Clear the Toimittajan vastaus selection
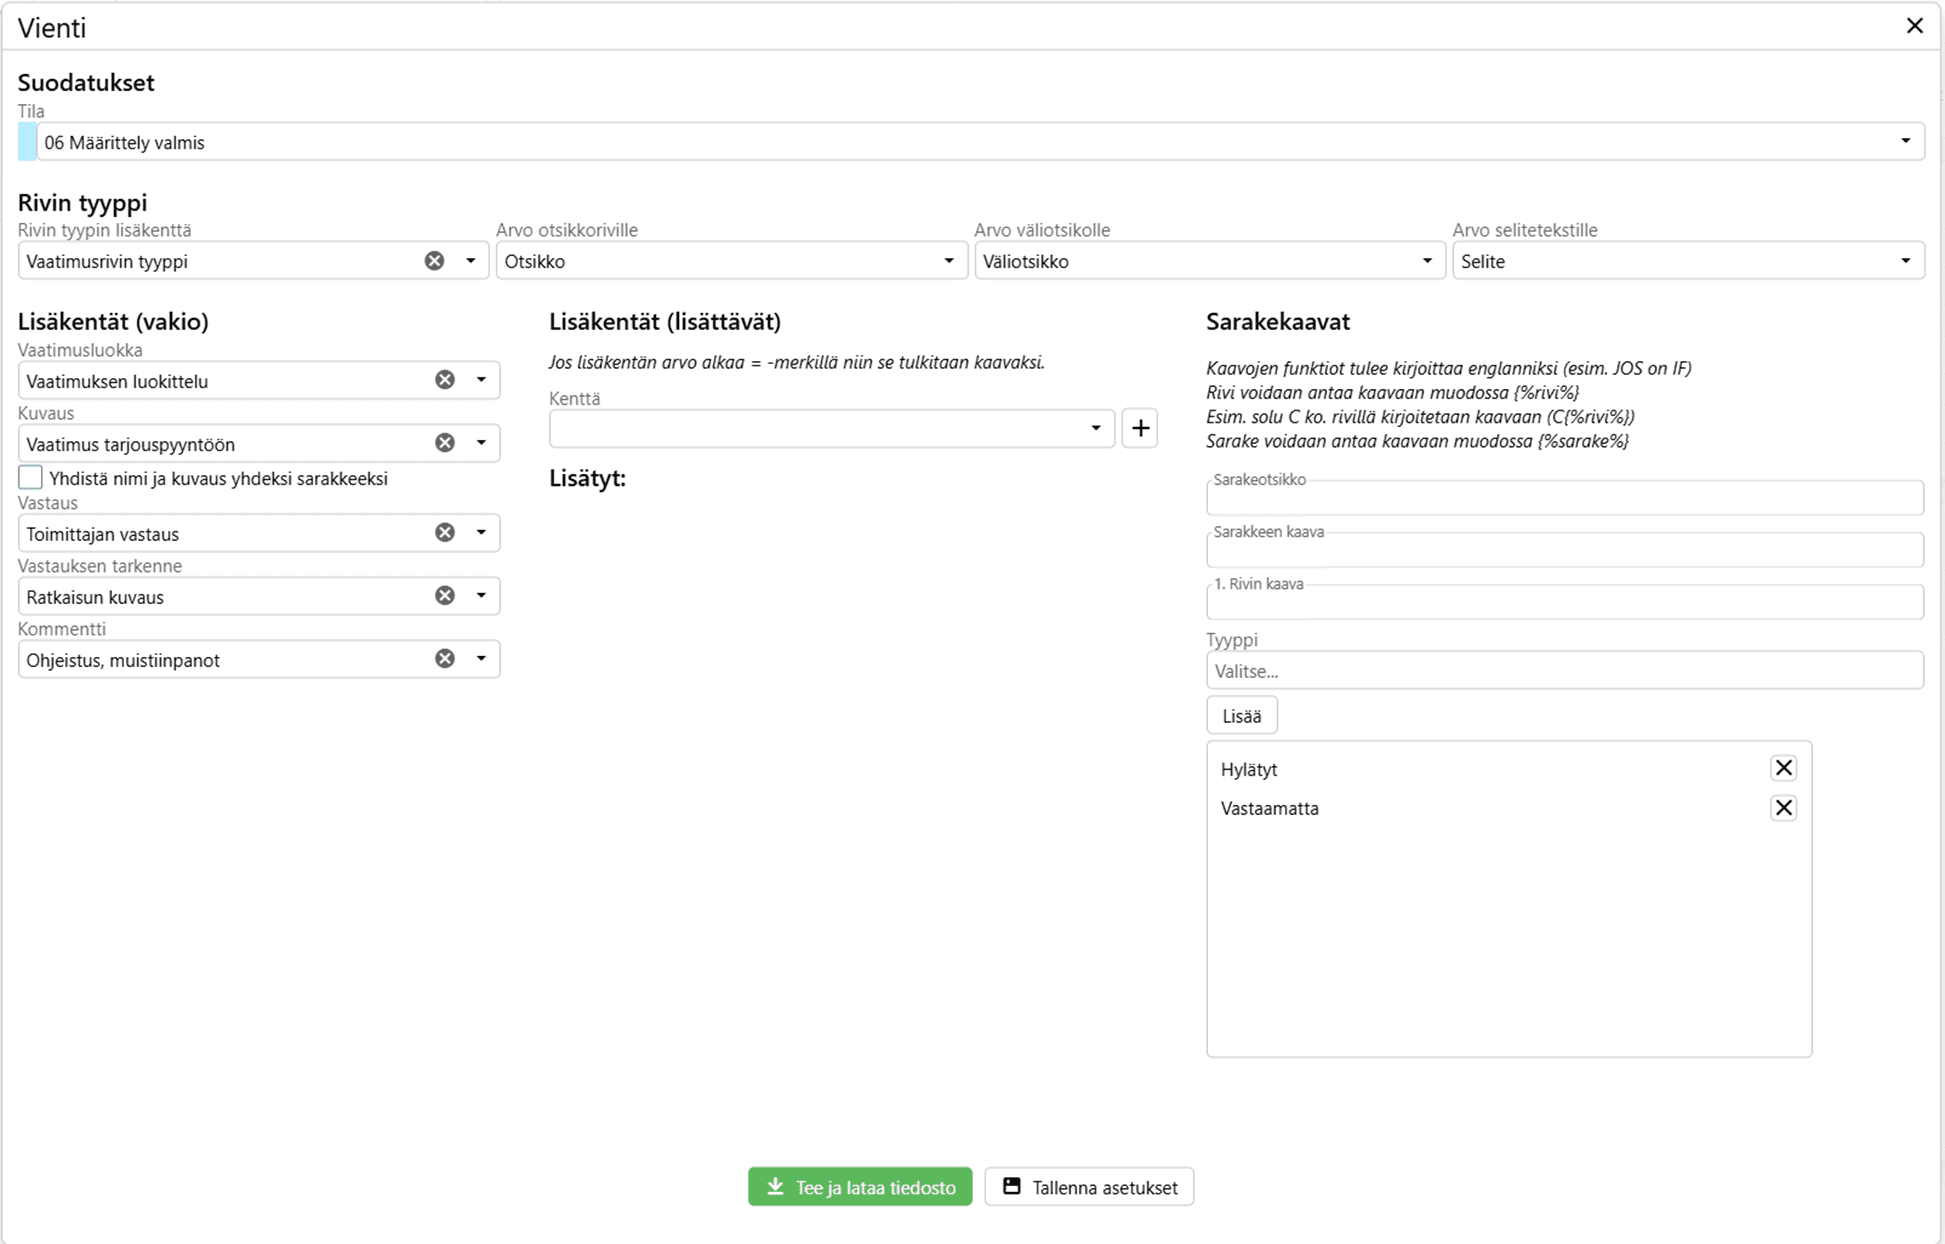 pos(445,533)
